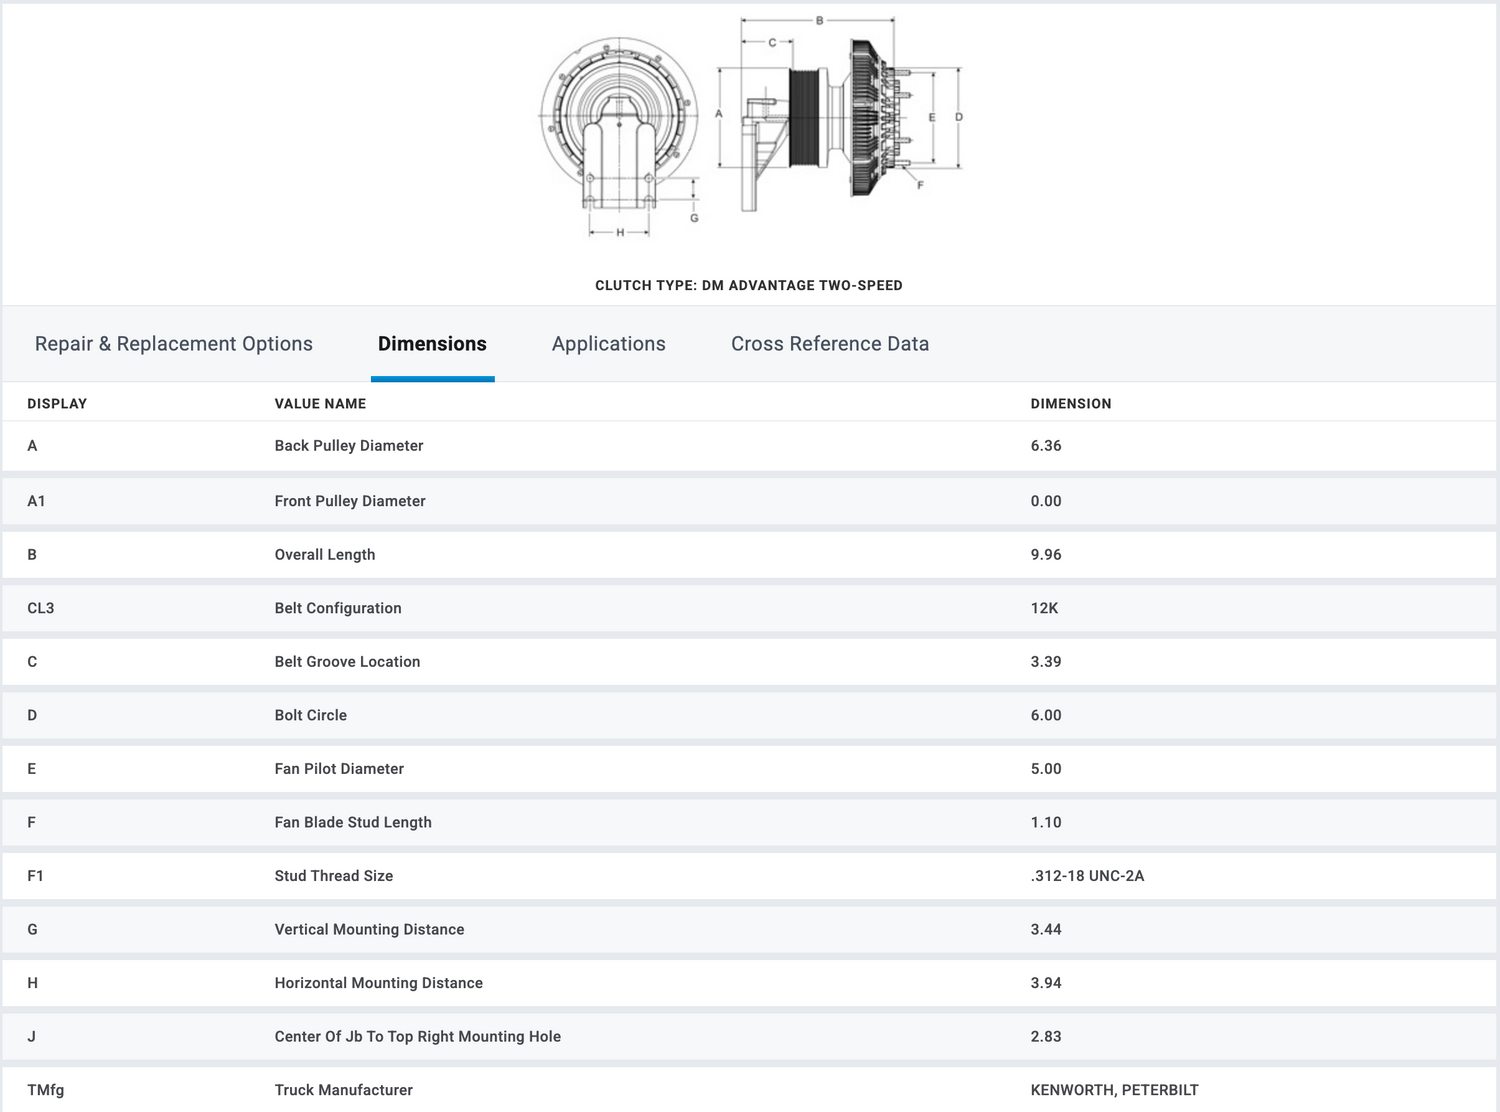Click the KENWORTH, PETERBILT manufacturer value
The width and height of the screenshot is (1500, 1112).
click(1114, 1090)
